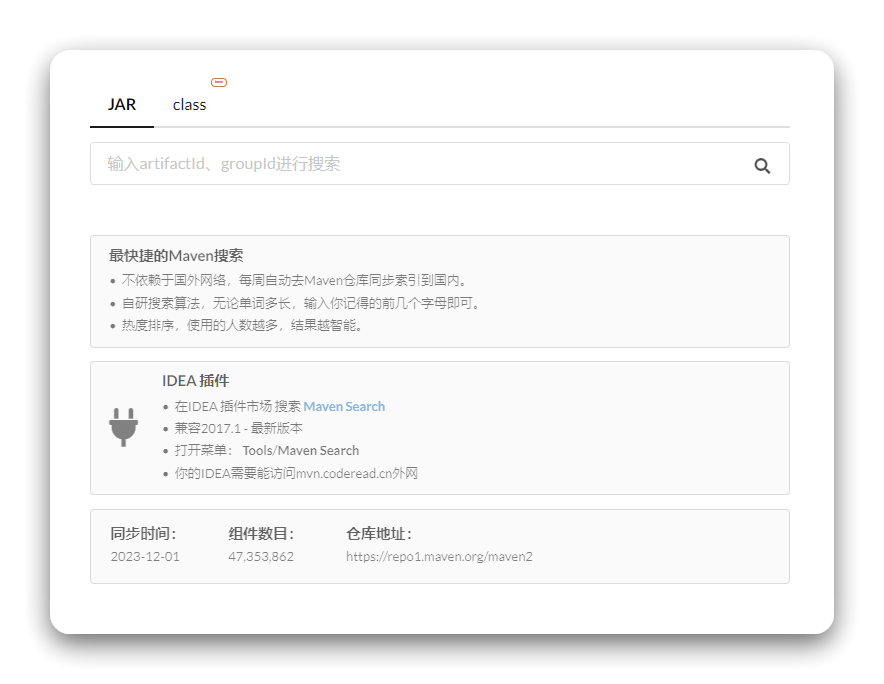Click the search magnifier icon

(x=763, y=165)
